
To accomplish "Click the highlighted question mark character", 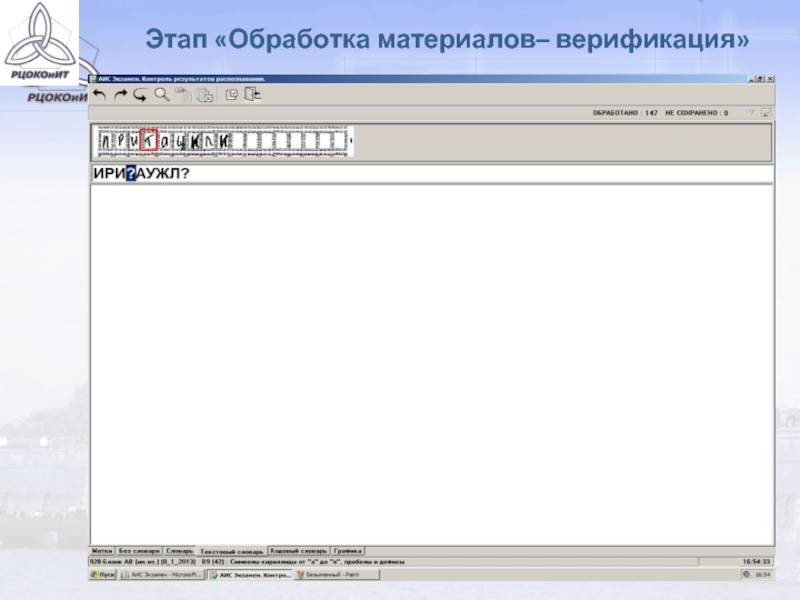I will [x=131, y=174].
